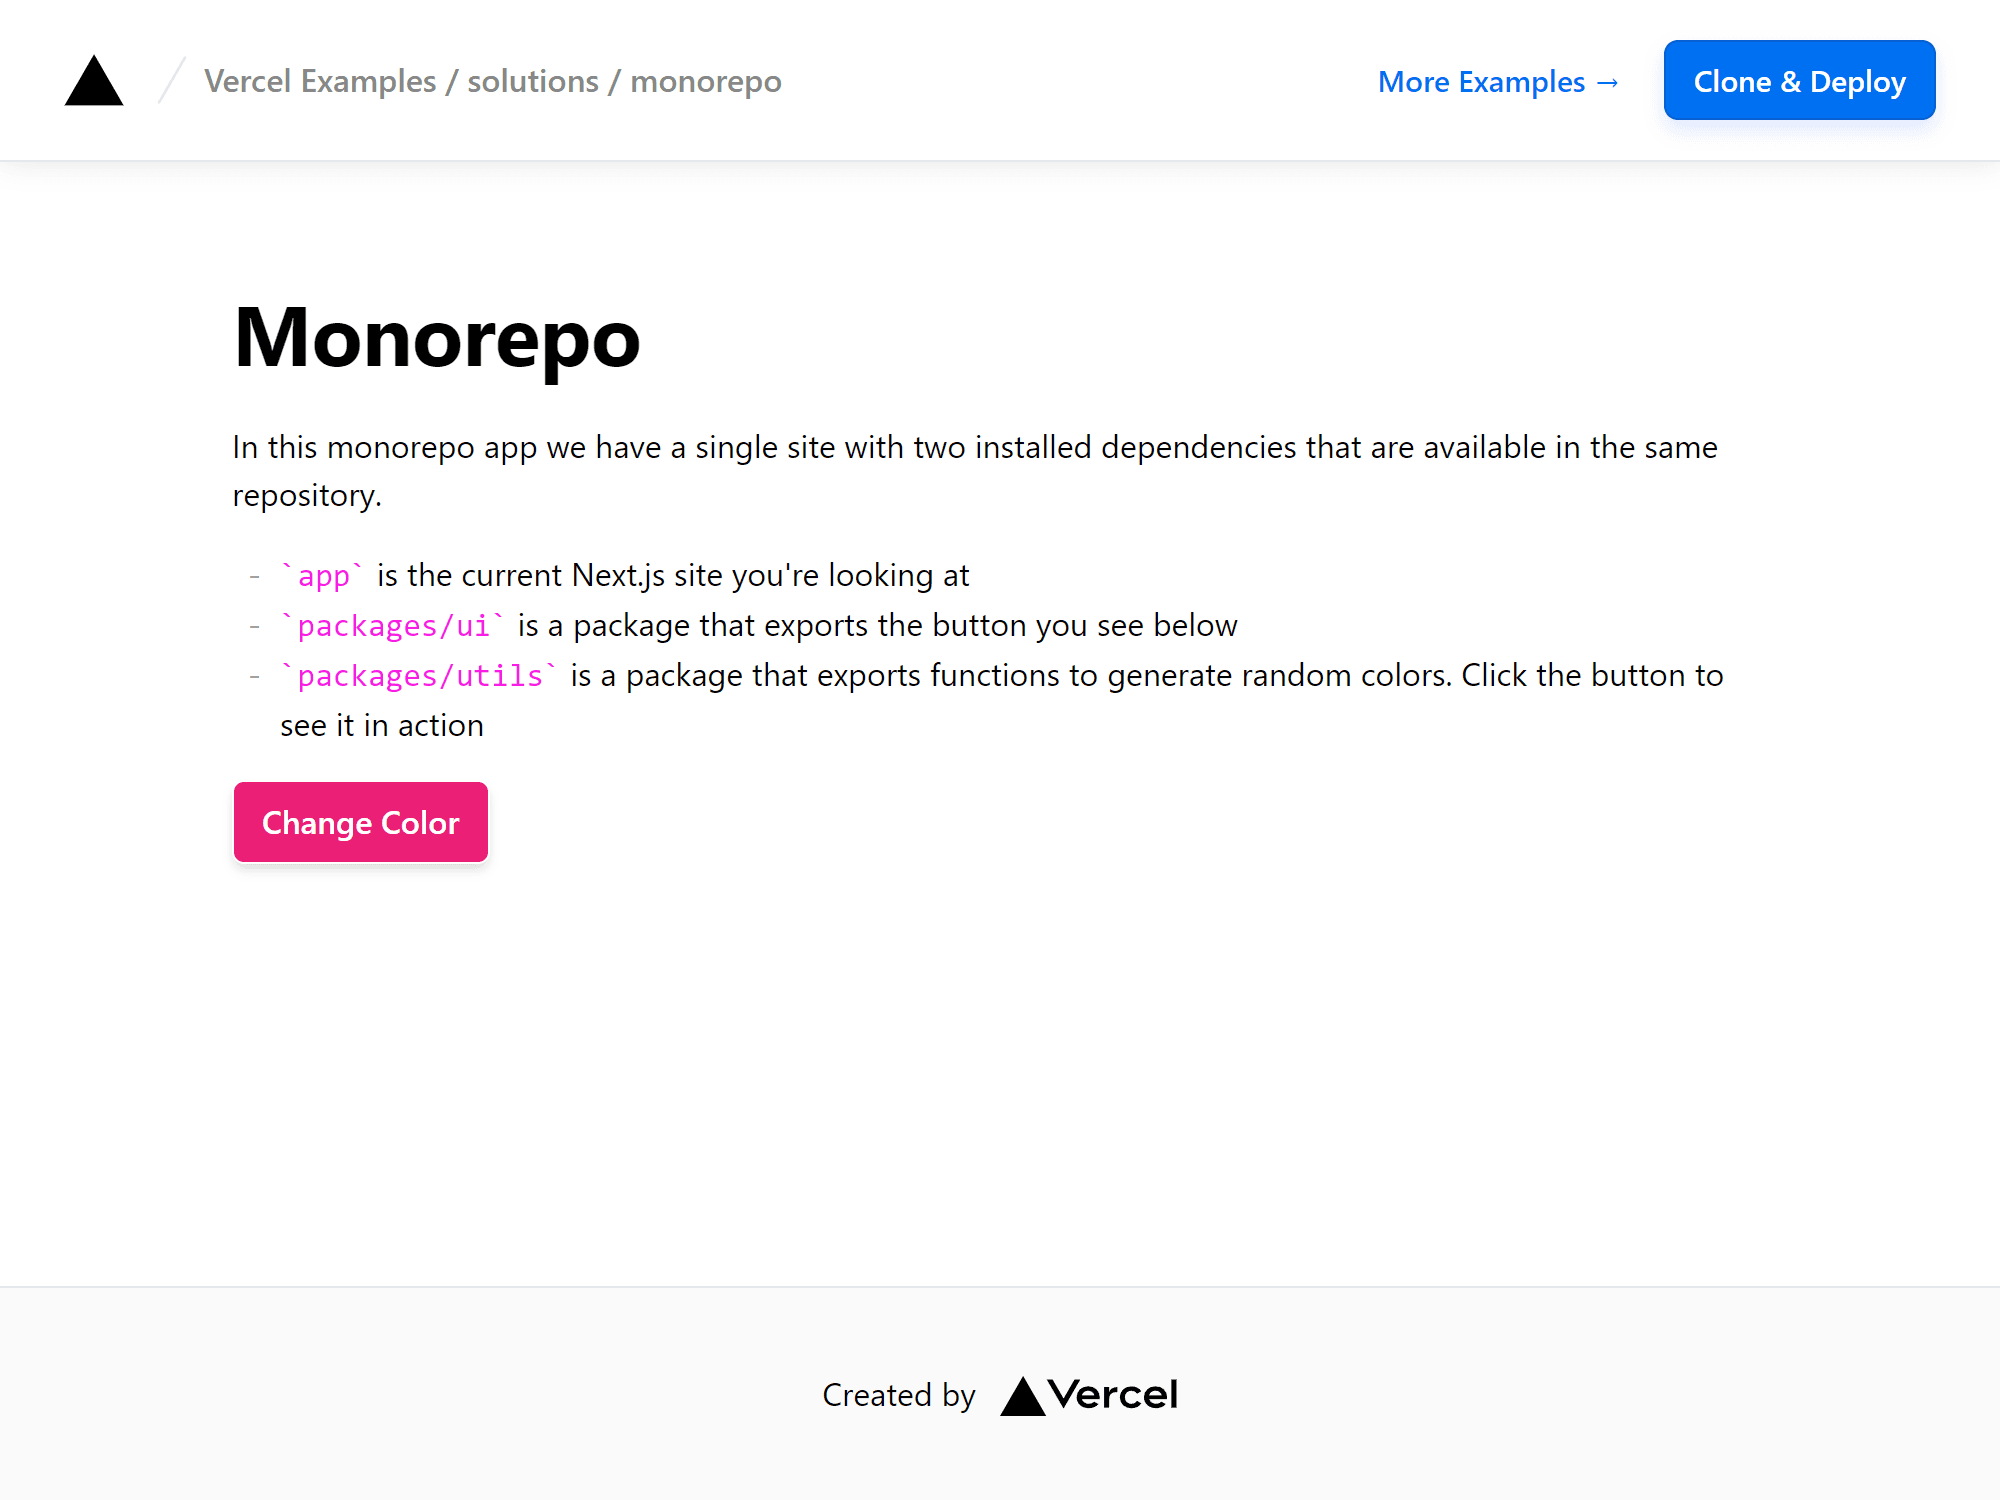Screen dimensions: 2000x1500
Task: Select the monorepo breadcrumb entry
Action: tap(705, 81)
